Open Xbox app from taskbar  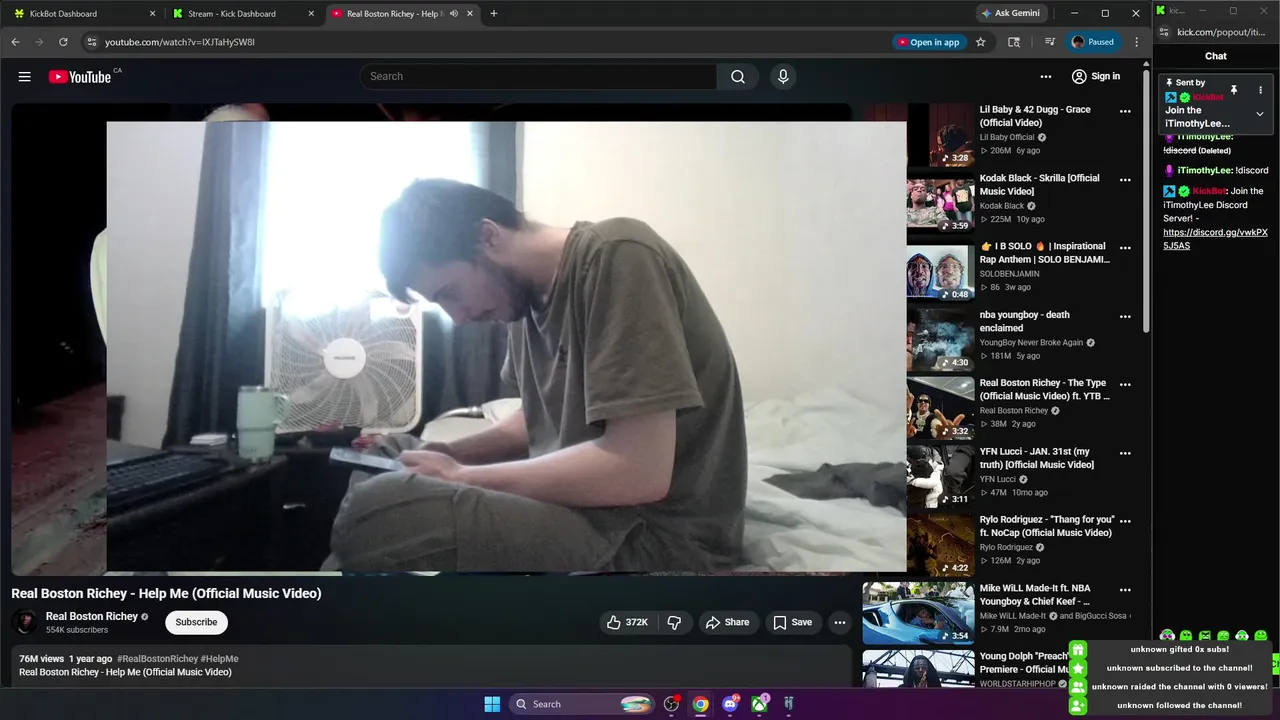[x=760, y=704]
